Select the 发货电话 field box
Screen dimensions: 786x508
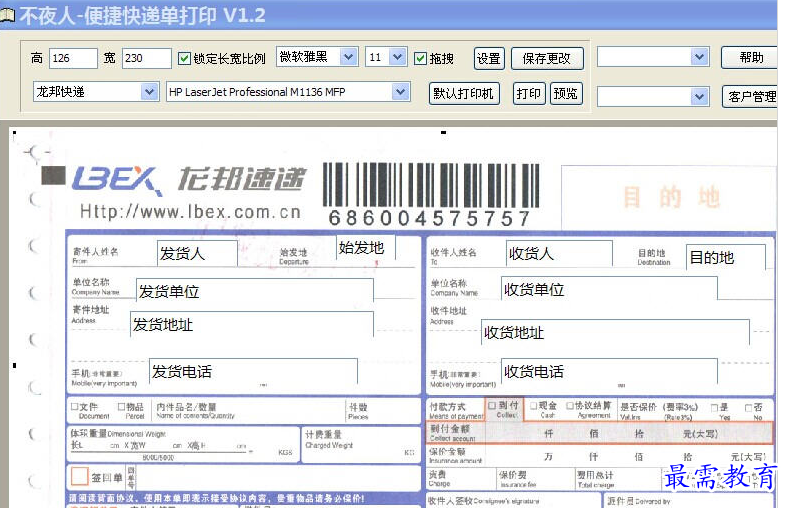click(253, 372)
